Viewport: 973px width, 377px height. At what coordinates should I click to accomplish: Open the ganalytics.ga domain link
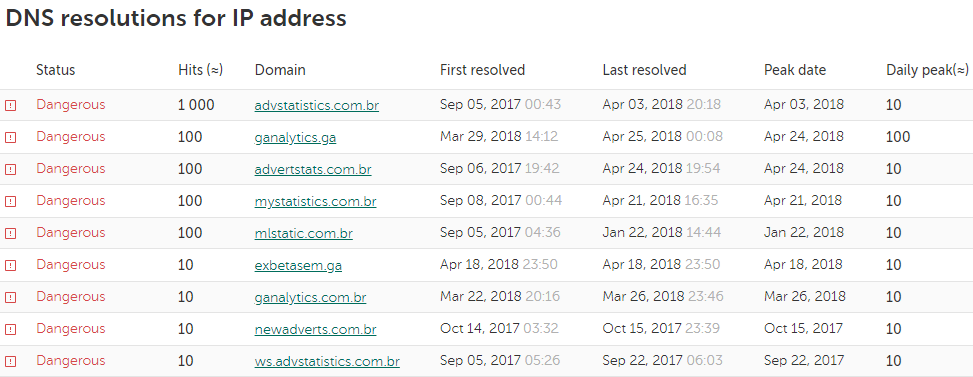(295, 138)
